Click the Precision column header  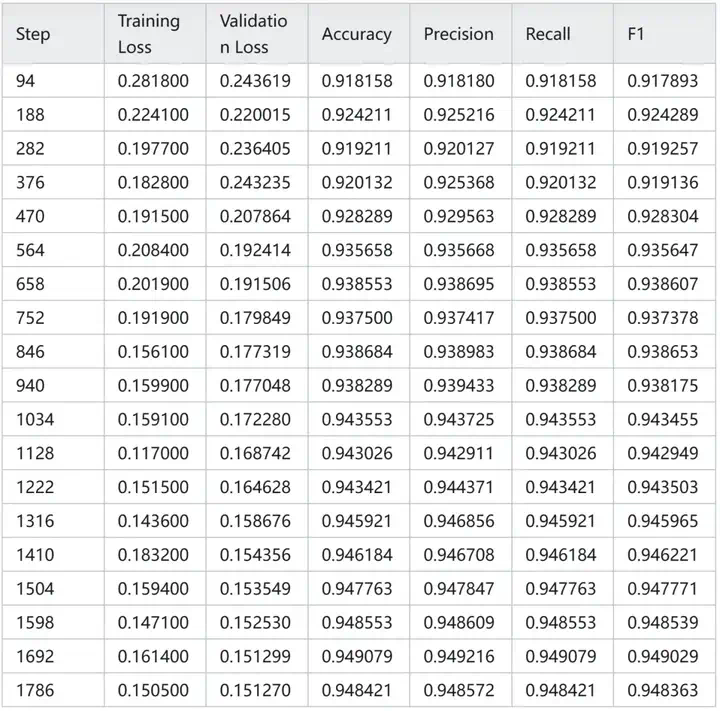[458, 34]
